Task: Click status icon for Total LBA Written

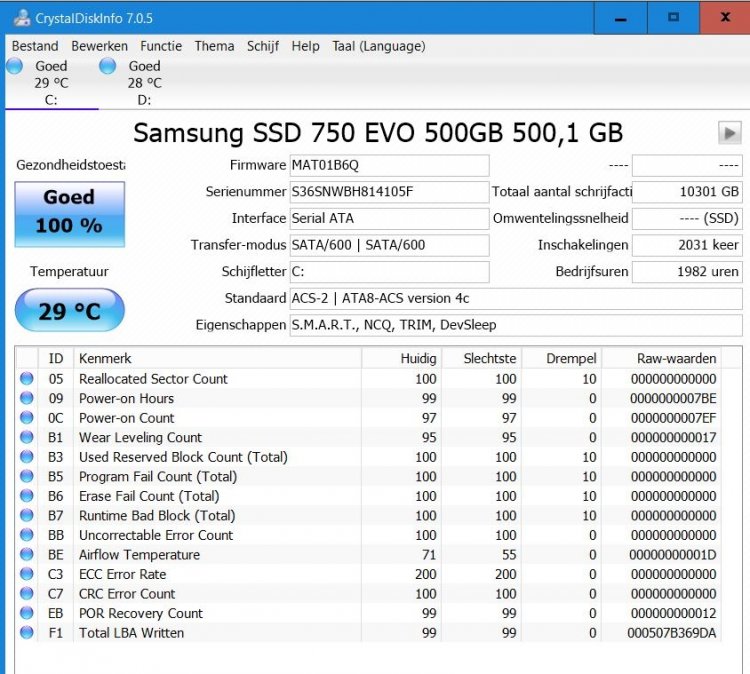Action: [x=26, y=633]
